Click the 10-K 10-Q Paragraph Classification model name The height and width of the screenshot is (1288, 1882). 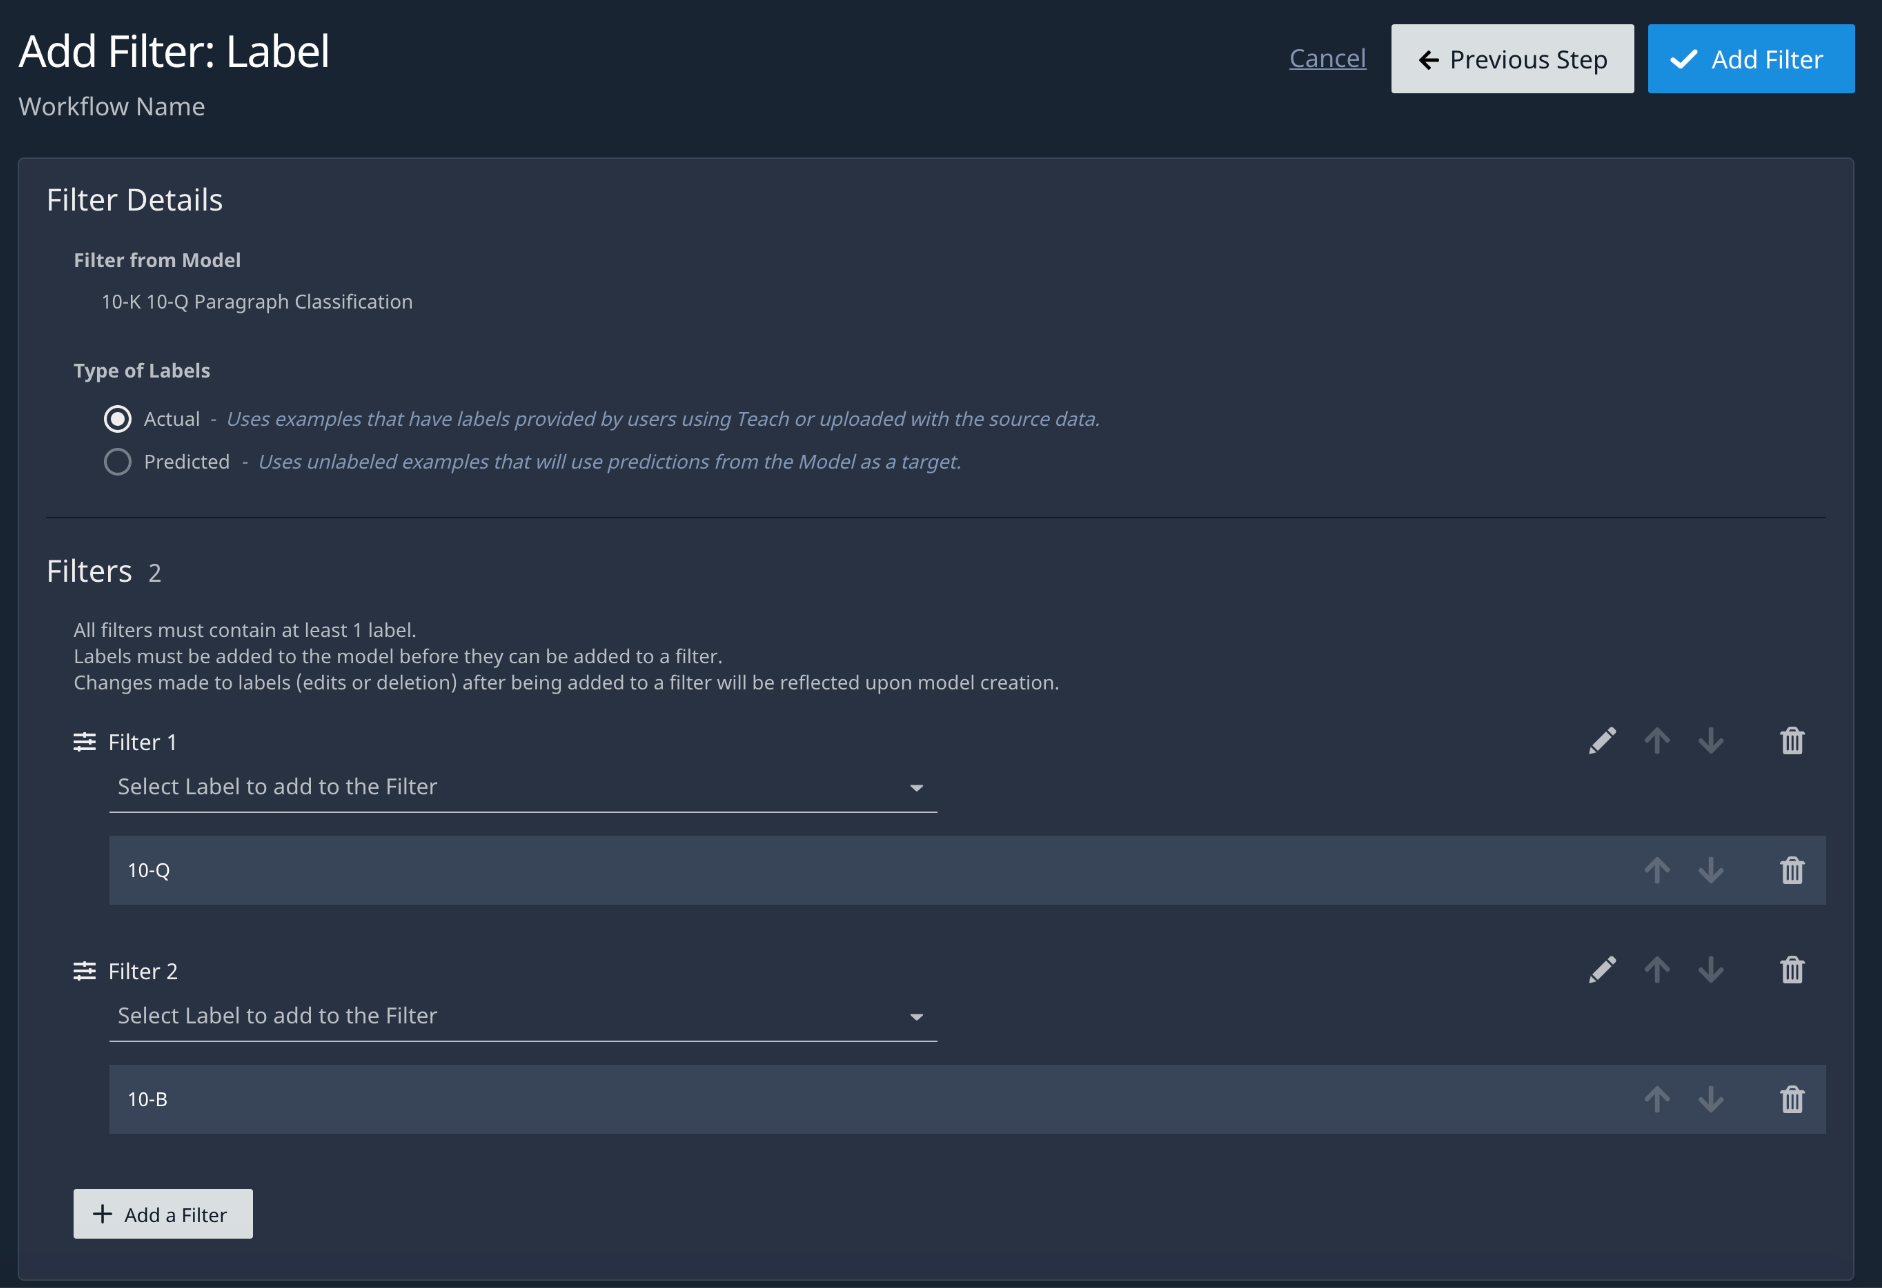pos(257,302)
